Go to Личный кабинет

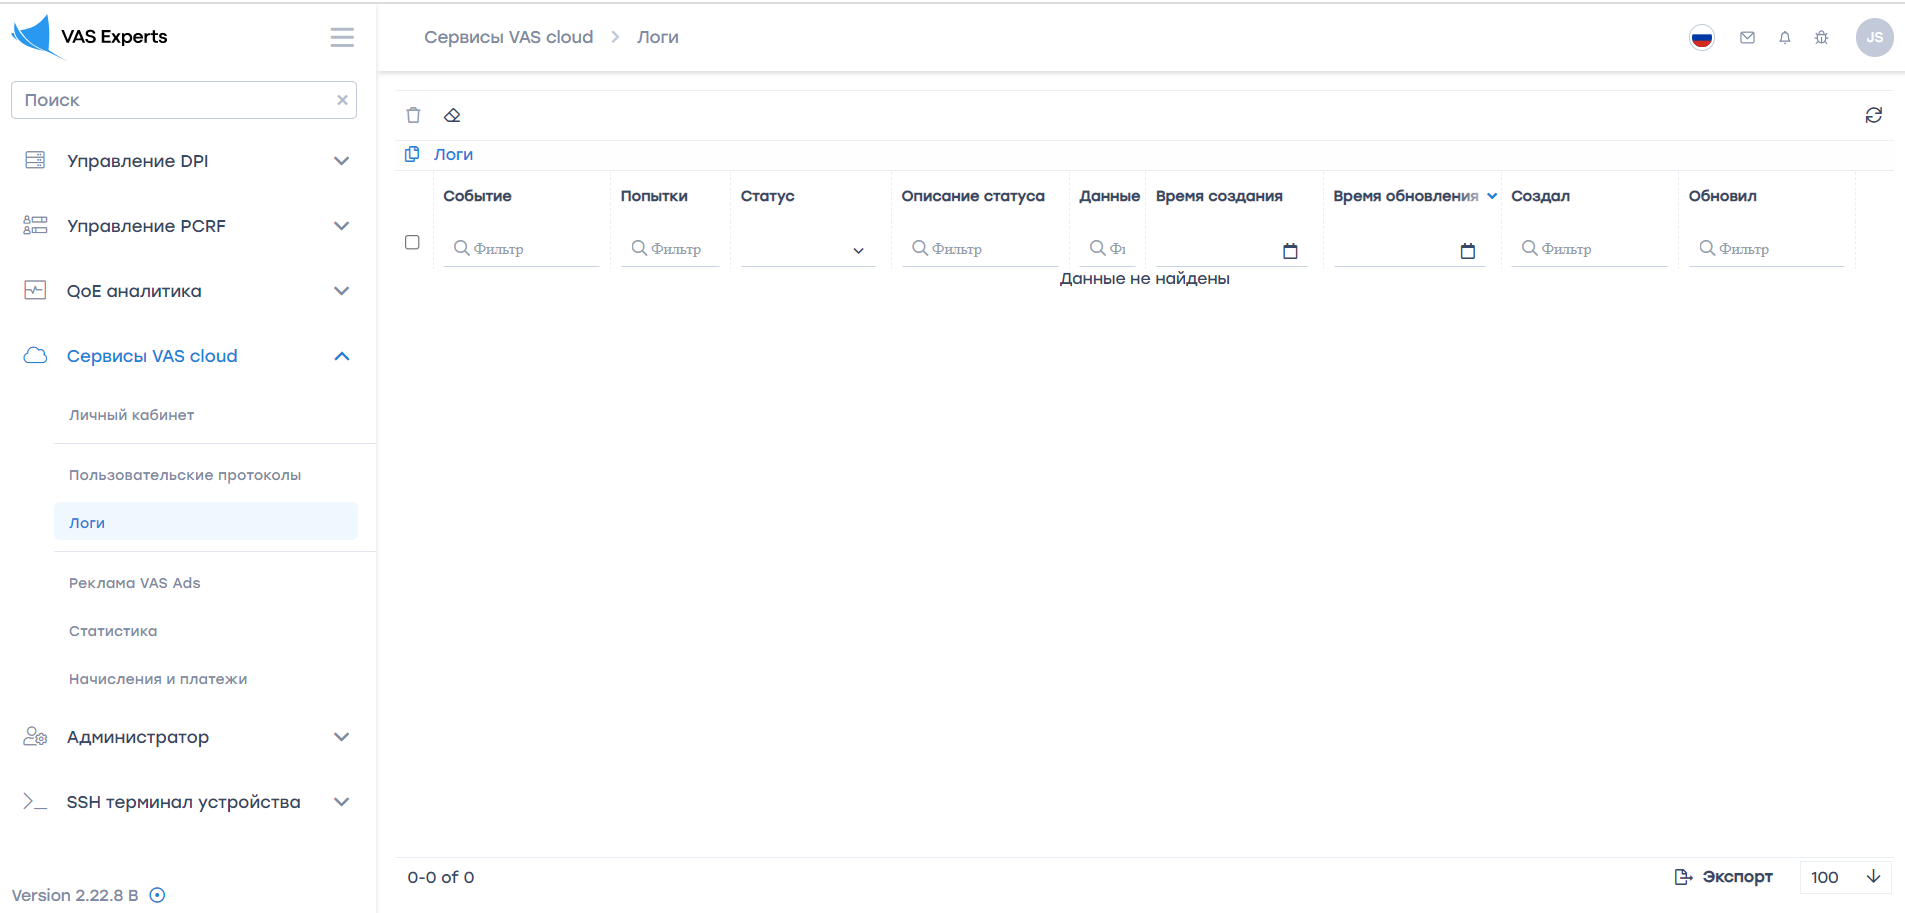point(131,415)
